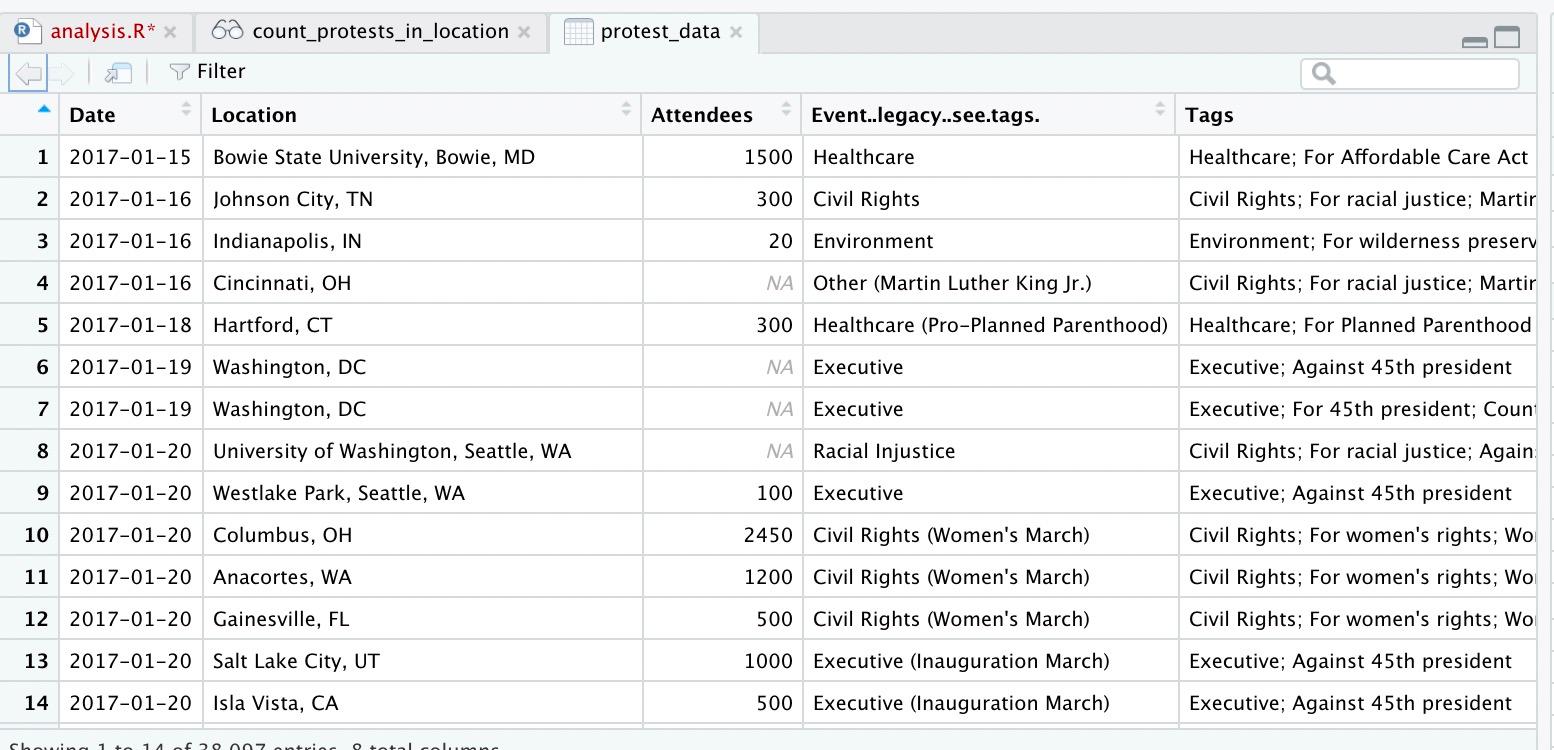Click the forward navigation arrow
The image size is (1554, 750).
point(62,72)
